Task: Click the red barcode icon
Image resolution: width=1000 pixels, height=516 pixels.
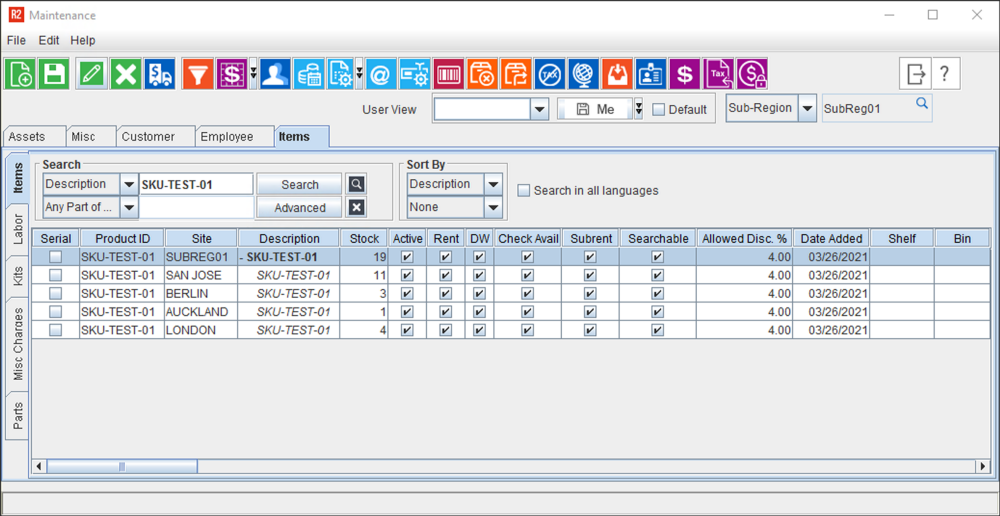Action: (449, 74)
